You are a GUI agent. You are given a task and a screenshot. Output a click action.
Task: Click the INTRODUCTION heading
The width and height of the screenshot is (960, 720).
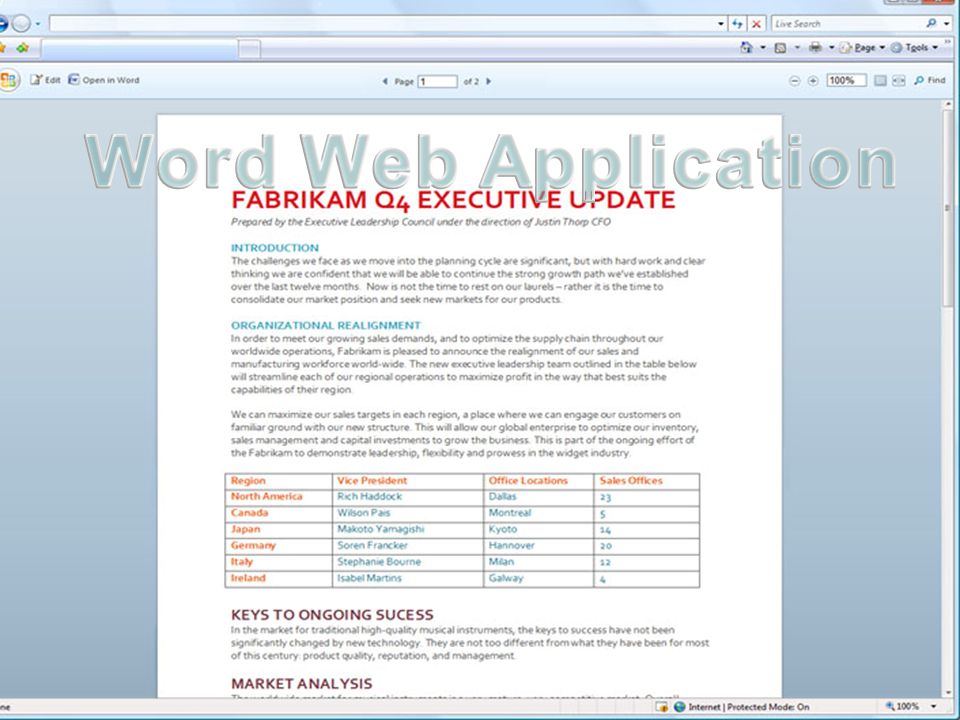coord(274,248)
